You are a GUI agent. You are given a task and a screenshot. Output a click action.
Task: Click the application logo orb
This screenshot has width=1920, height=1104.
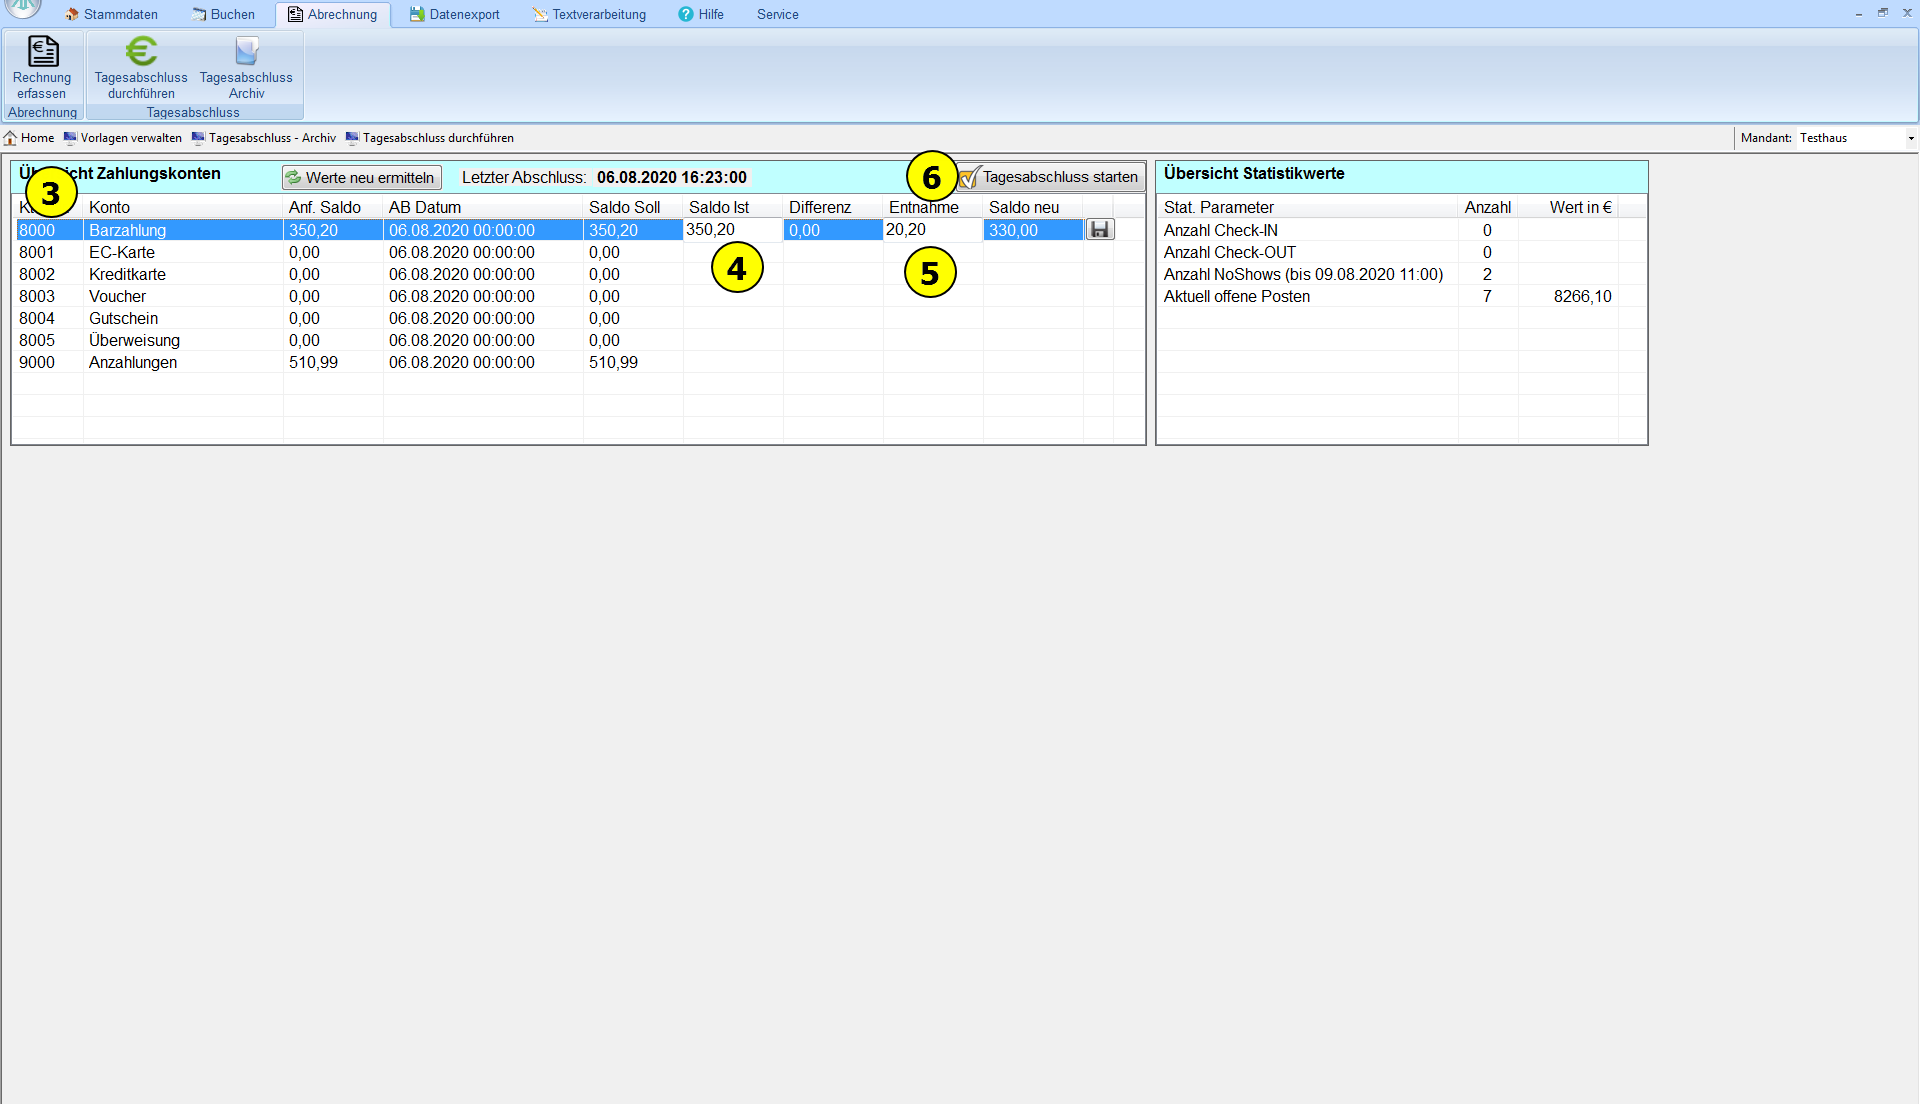click(24, 8)
